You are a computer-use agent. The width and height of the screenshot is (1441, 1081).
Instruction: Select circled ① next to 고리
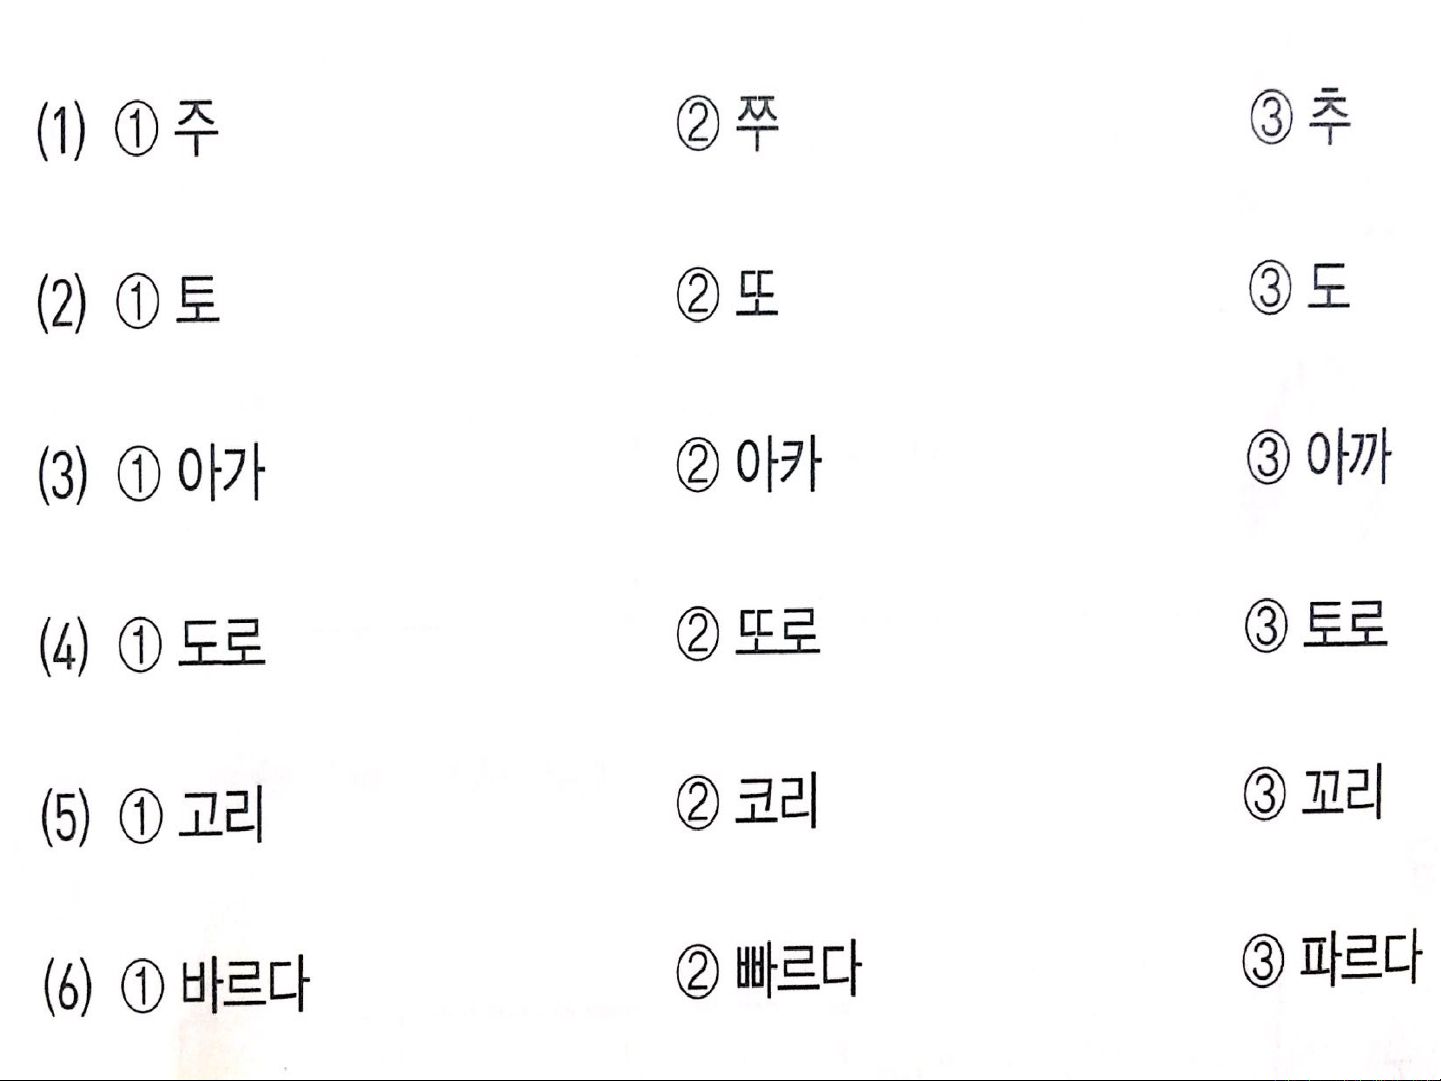(140, 816)
